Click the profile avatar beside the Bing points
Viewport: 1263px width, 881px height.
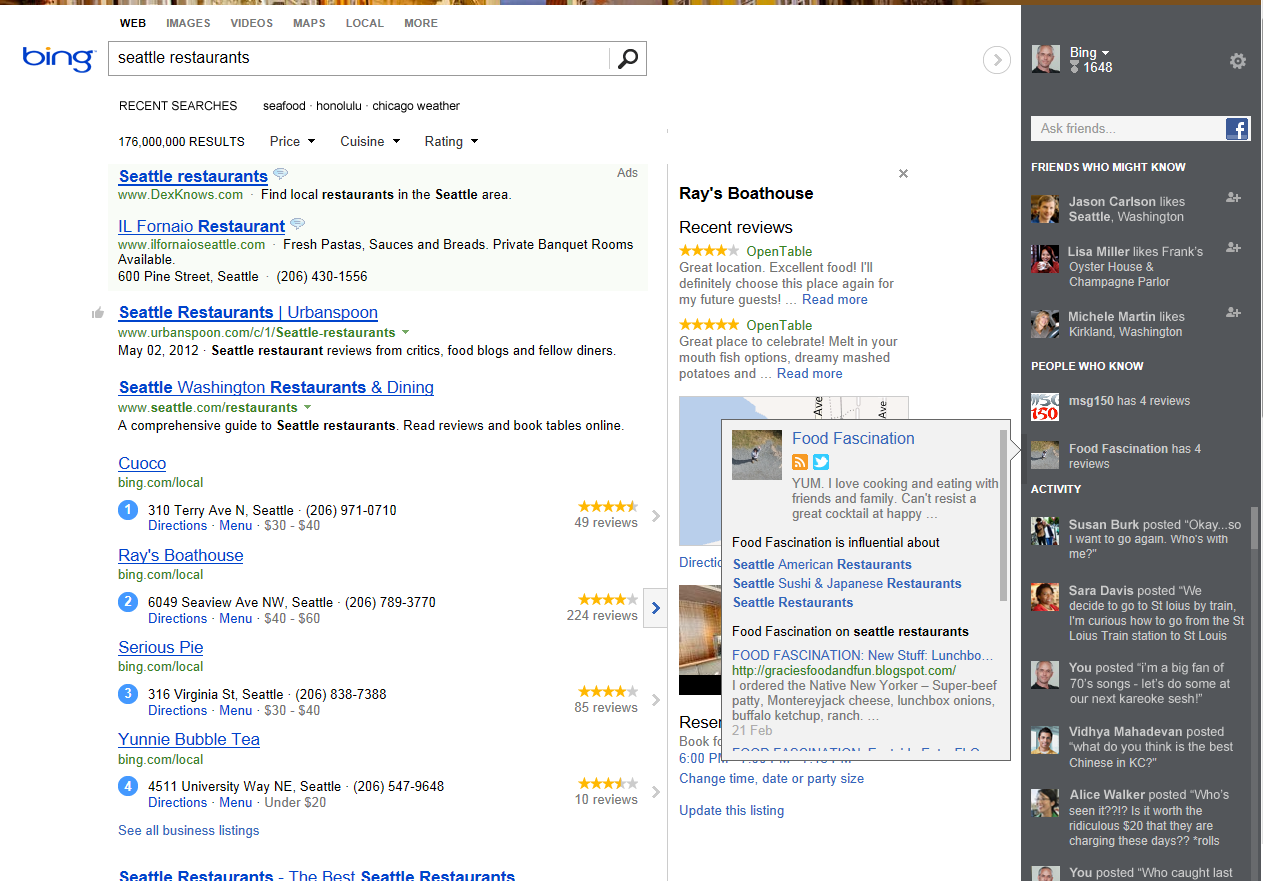pos(1046,59)
